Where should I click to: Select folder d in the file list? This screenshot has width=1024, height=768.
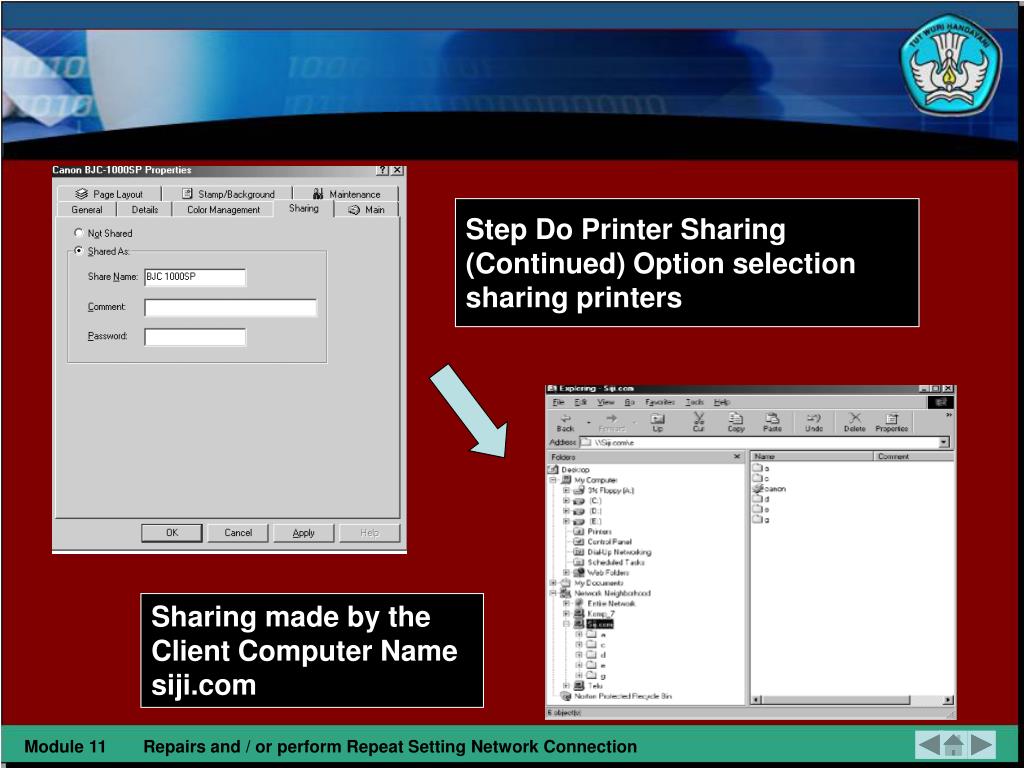761,499
